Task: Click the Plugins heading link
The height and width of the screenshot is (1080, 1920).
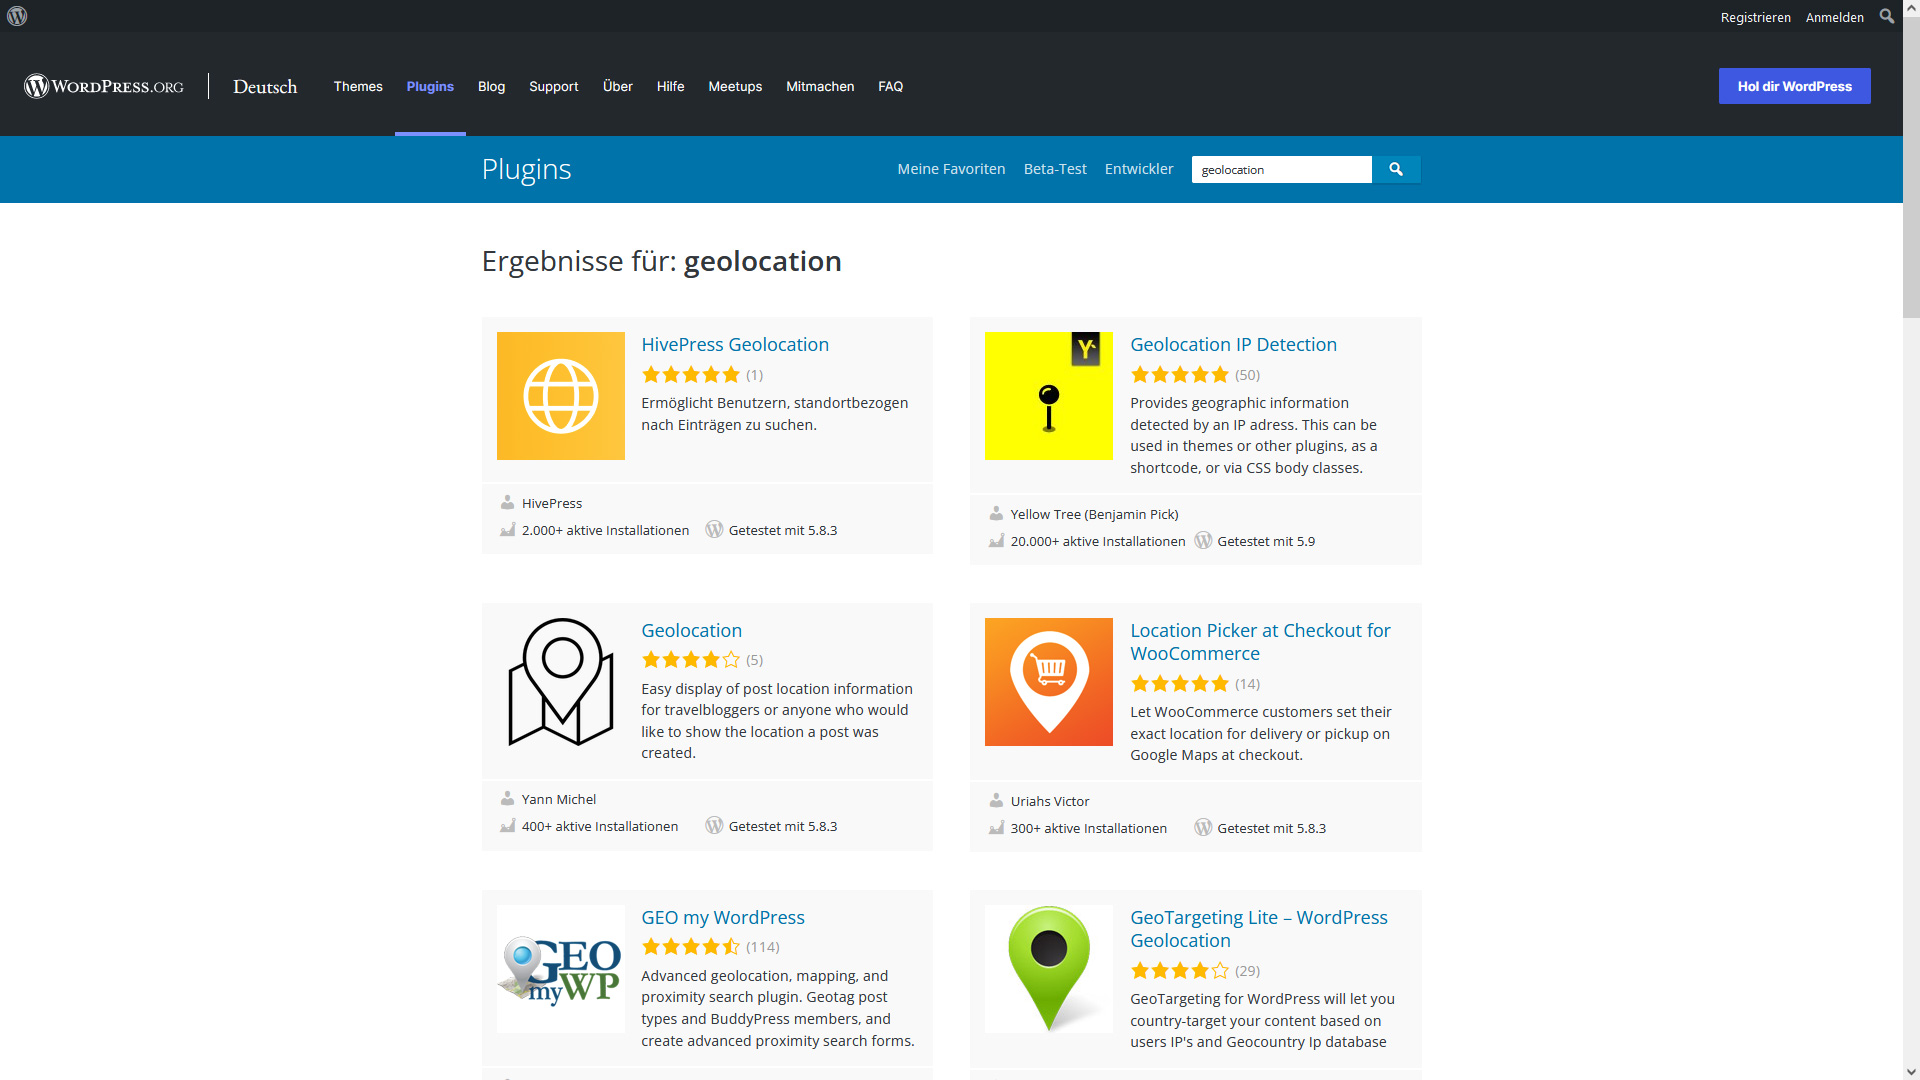Action: point(526,169)
